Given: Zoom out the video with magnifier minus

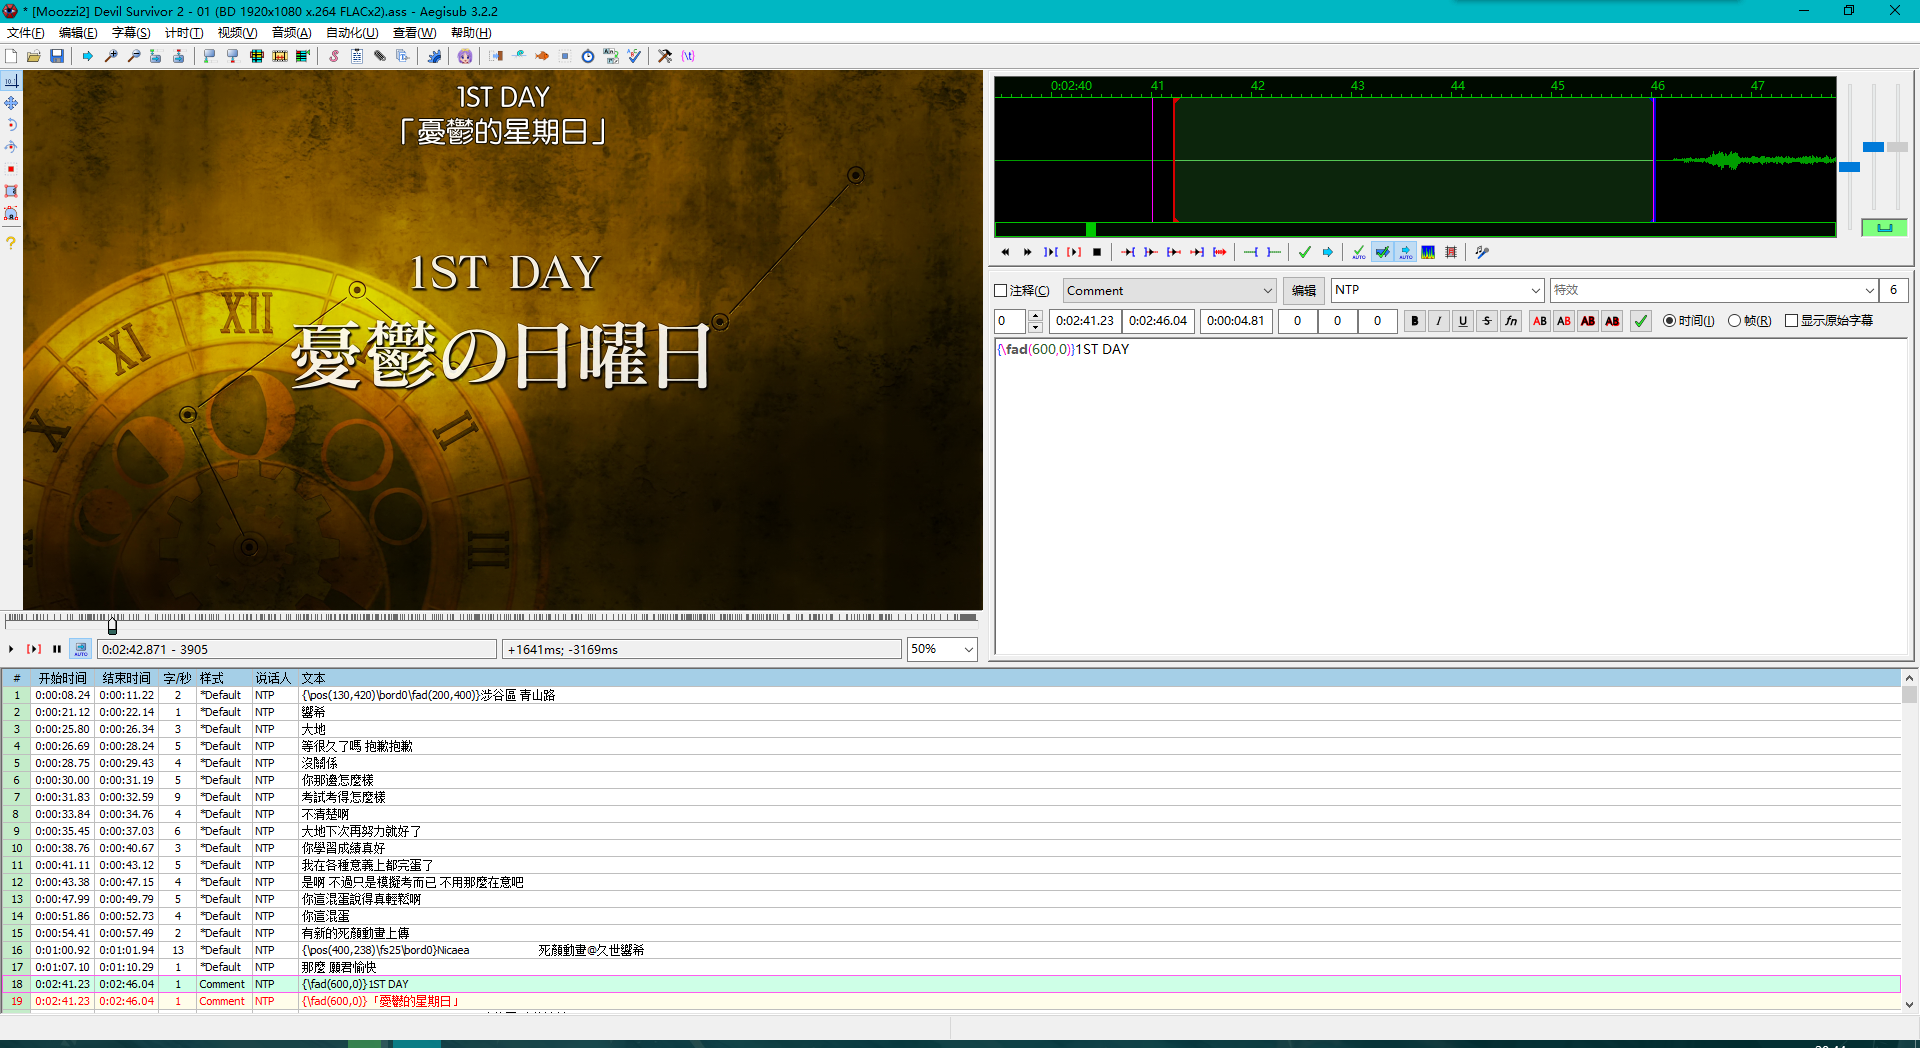Looking at the screenshot, I should click(133, 56).
